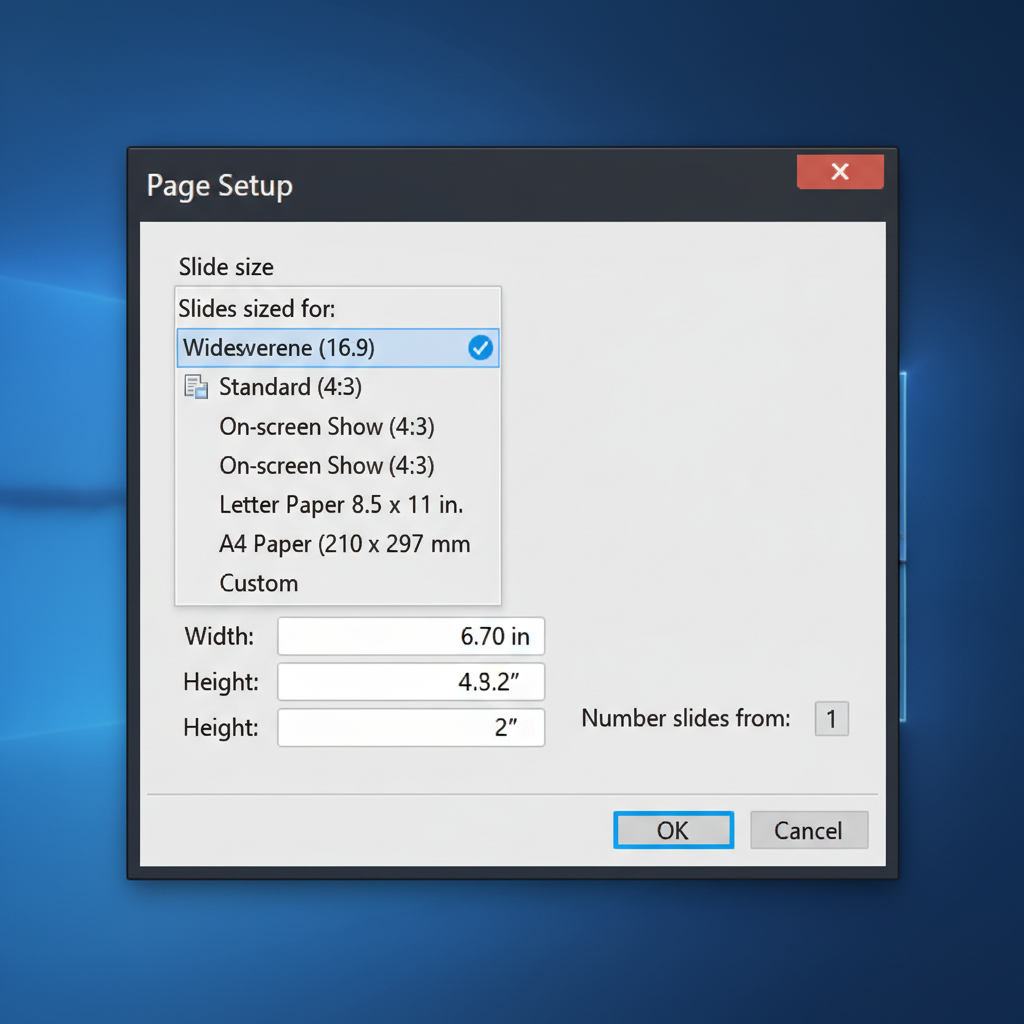Choose Standard (4:3) slide size option

pos(291,387)
